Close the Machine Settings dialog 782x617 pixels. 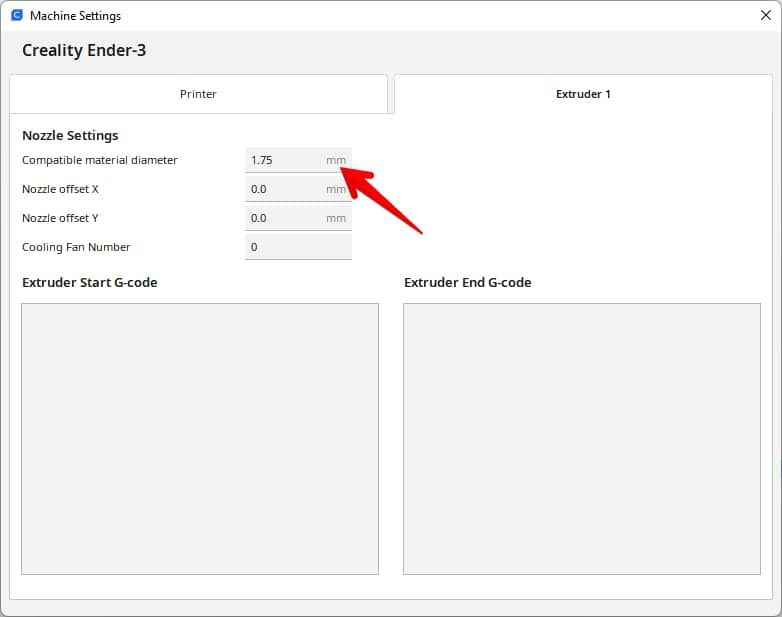pos(765,16)
